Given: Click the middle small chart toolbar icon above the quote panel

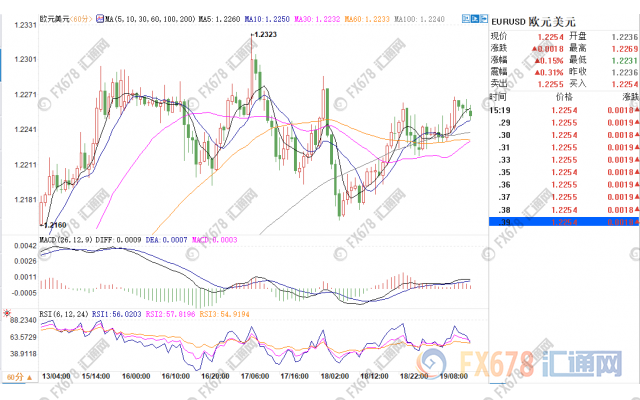Looking at the screenshot, I should (476, 19).
